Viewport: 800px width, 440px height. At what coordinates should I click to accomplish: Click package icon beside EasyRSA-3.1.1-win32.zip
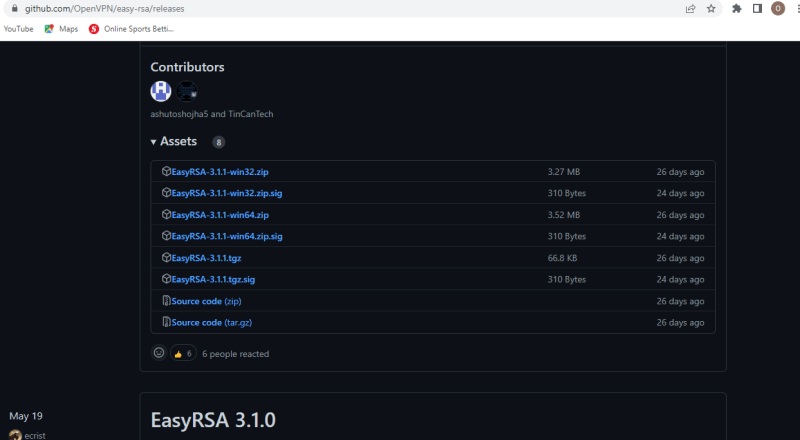[166, 172]
